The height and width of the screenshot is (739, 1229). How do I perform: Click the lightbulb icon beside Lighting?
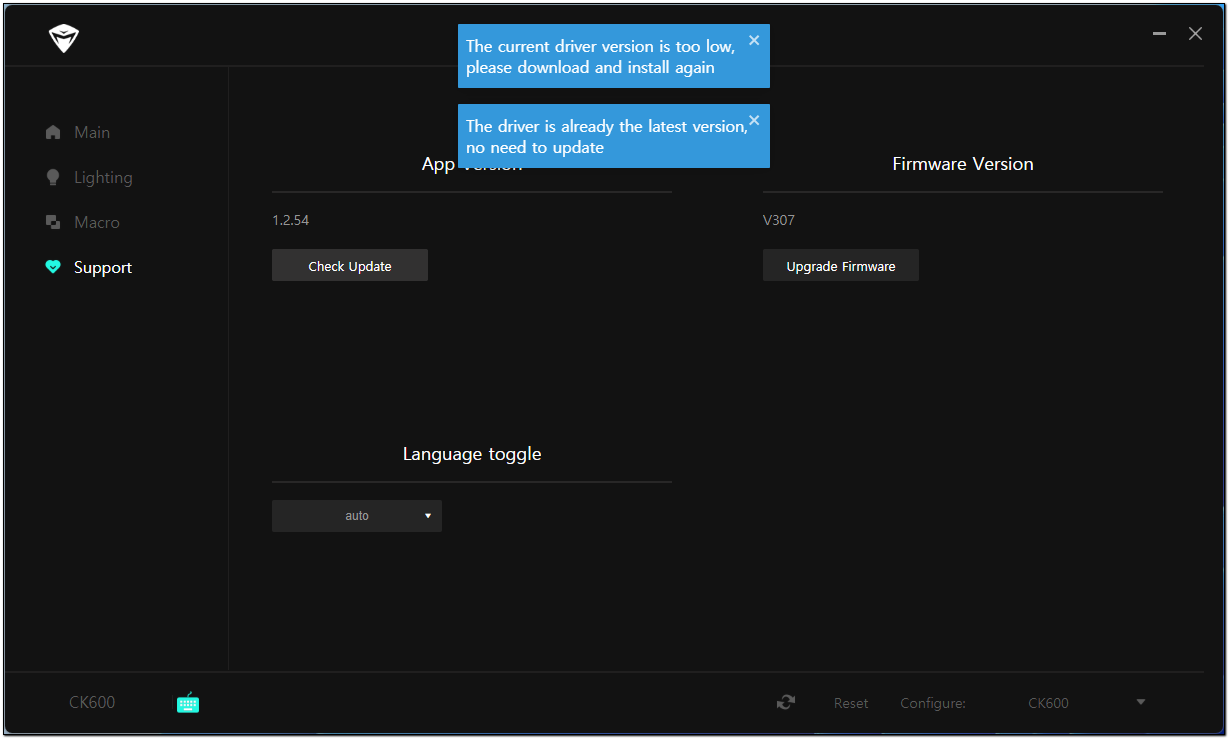(x=53, y=178)
